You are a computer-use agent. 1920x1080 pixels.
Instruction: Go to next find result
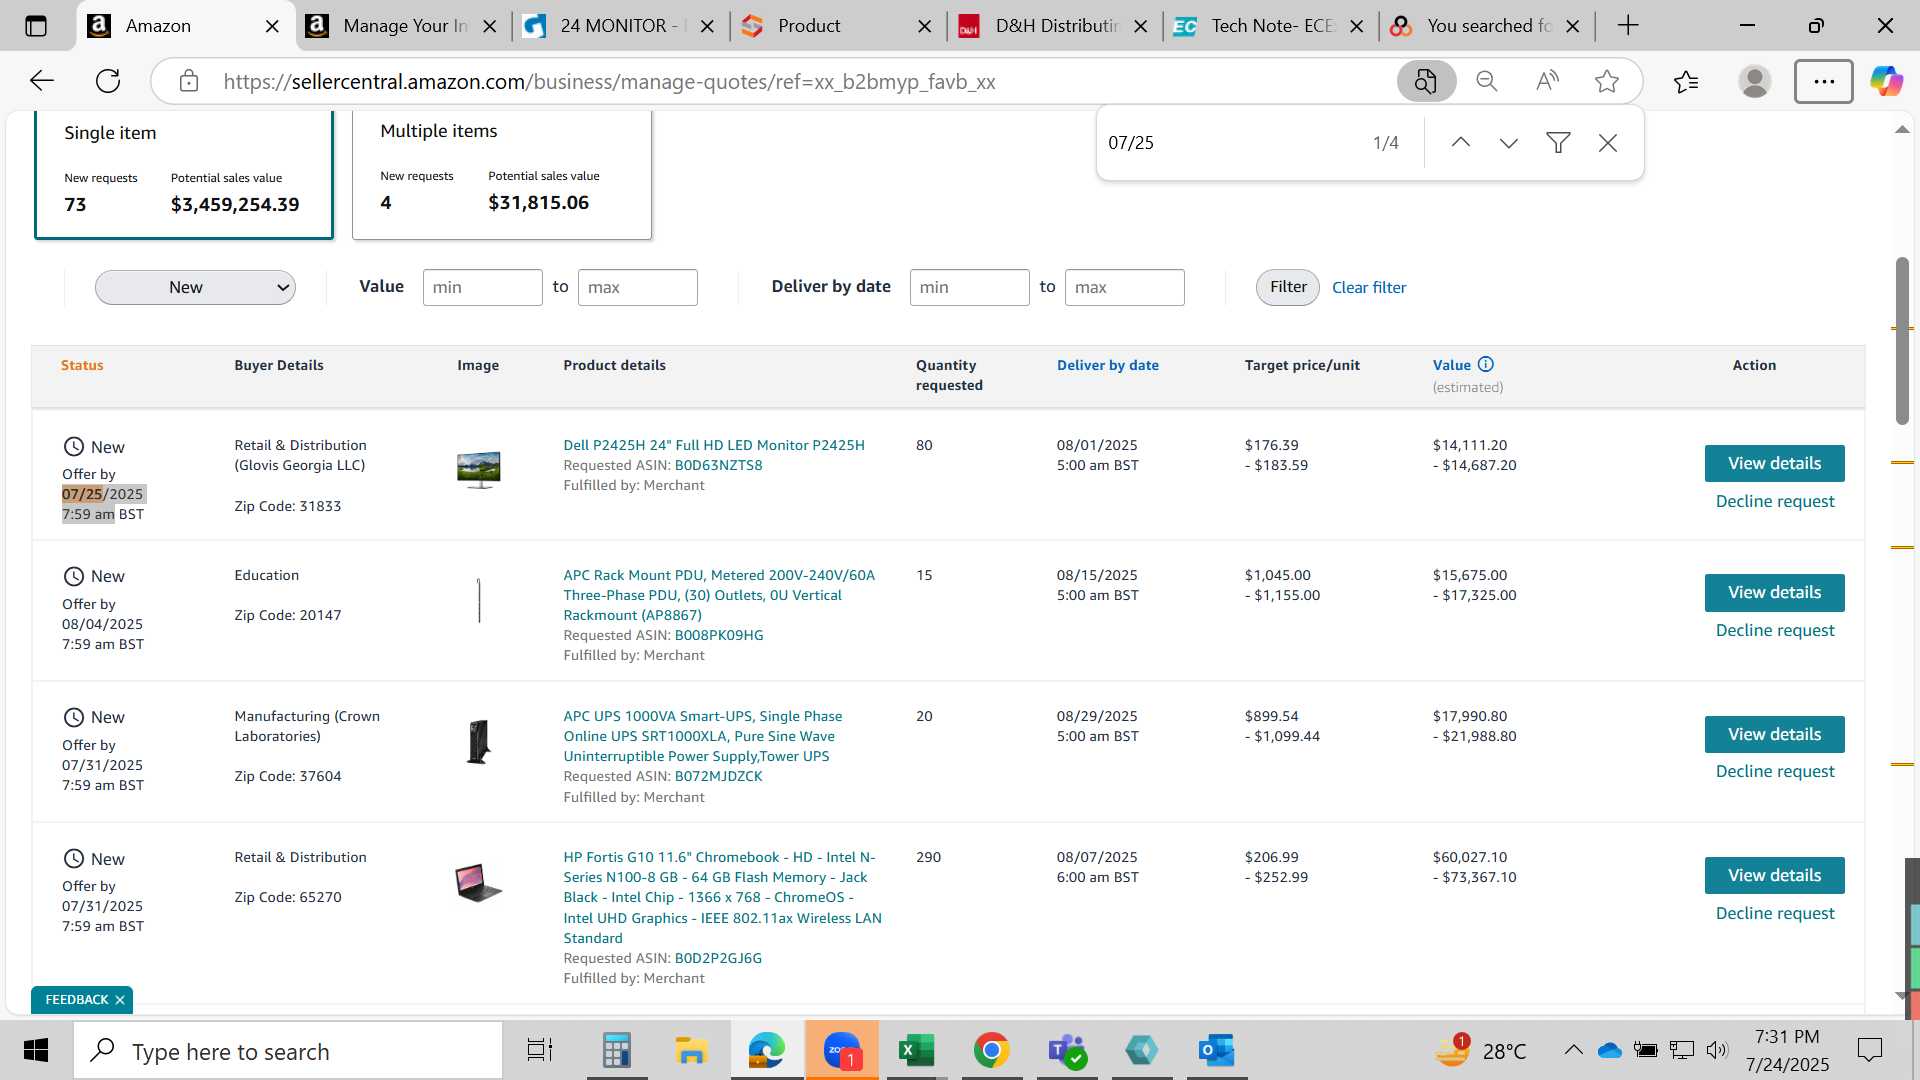(1509, 143)
